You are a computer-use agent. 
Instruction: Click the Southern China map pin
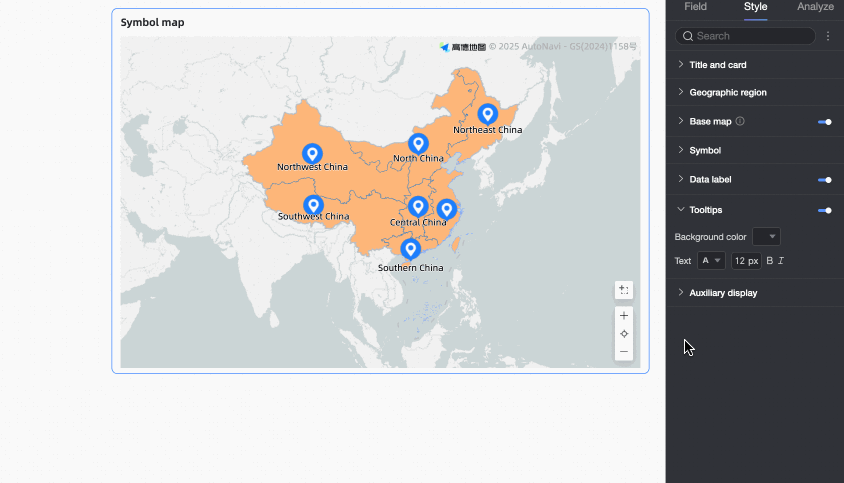pyautogui.click(x=410, y=249)
